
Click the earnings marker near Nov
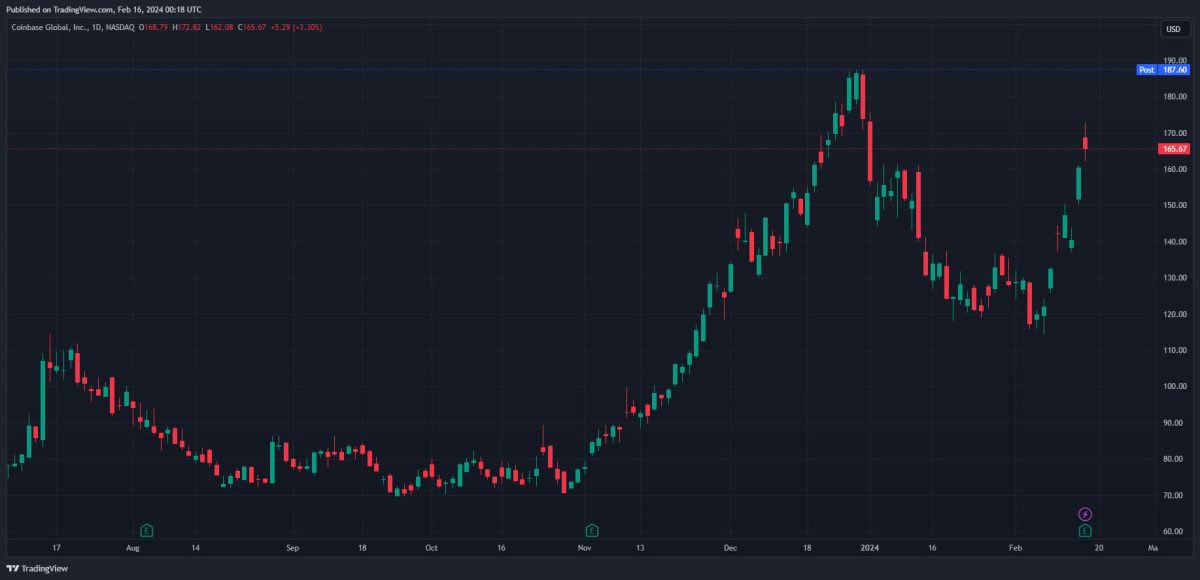click(592, 530)
